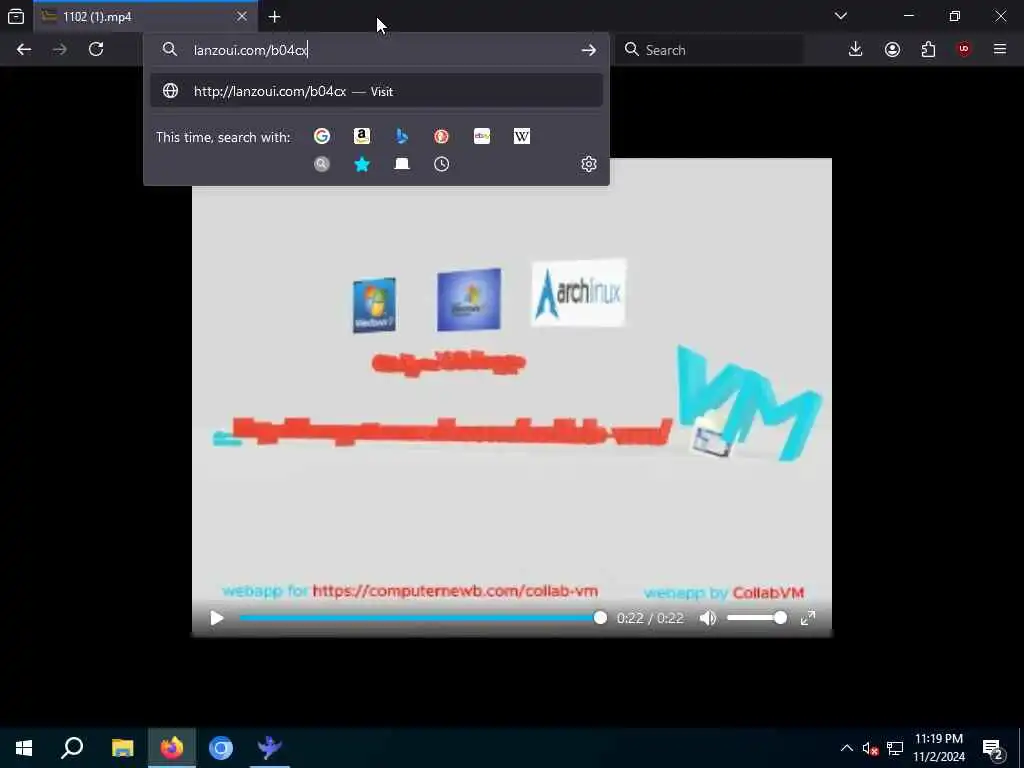This screenshot has height=768, width=1024.
Task: Open the notification center
Action: click(993, 748)
